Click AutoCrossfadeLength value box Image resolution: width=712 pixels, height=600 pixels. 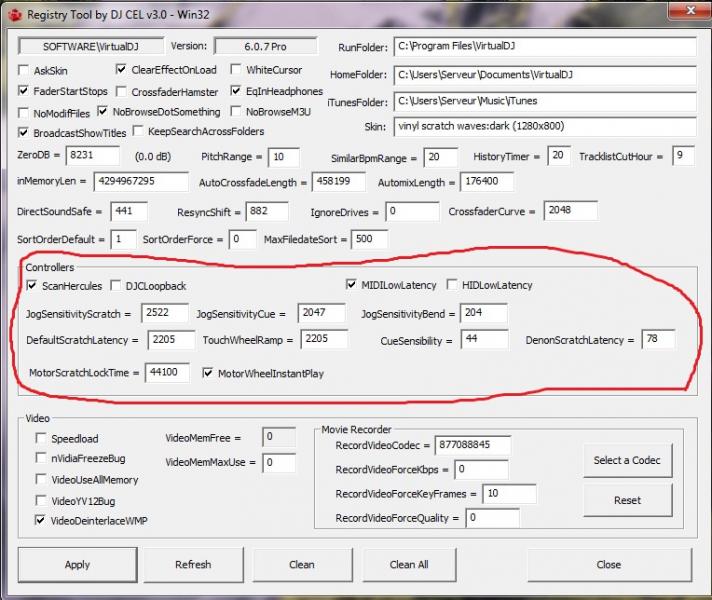pyautogui.click(x=339, y=182)
